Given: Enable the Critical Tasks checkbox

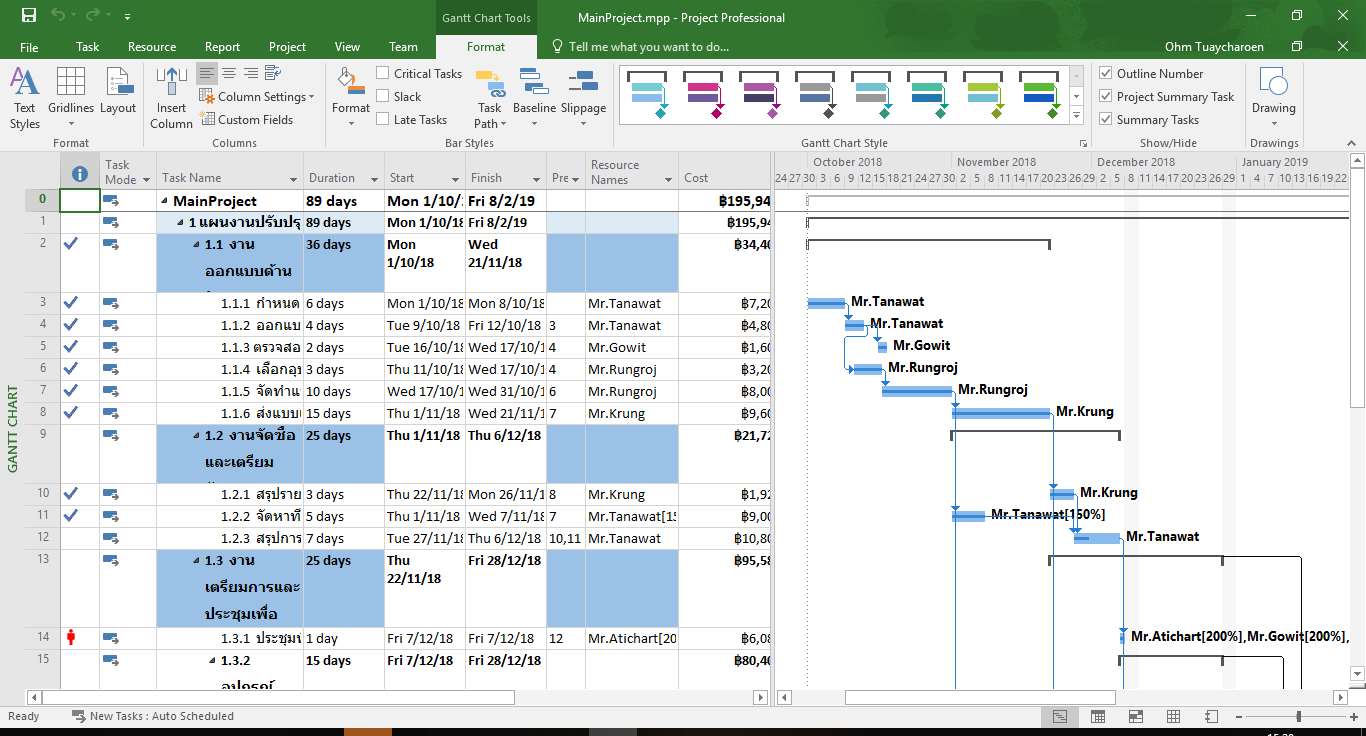Looking at the screenshot, I should coord(382,73).
